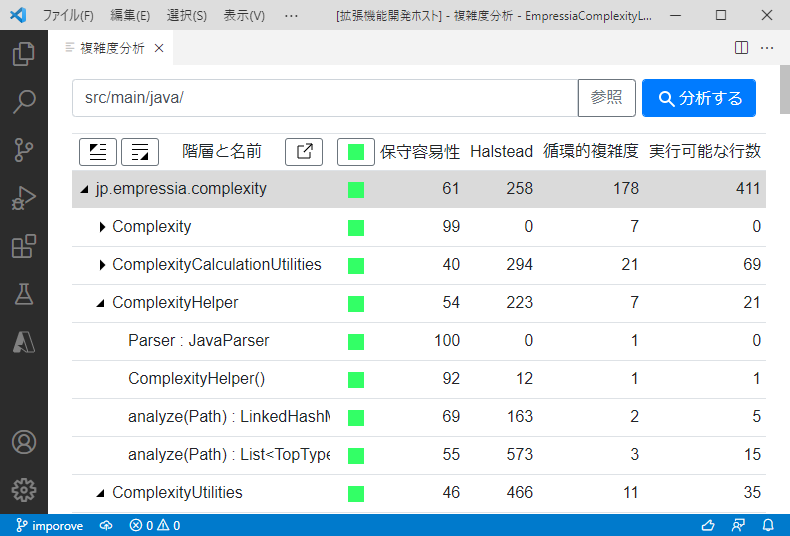Image resolution: width=790 pixels, height=536 pixels.
Task: Open the Explorer view in activity bar
Action: pos(24,53)
